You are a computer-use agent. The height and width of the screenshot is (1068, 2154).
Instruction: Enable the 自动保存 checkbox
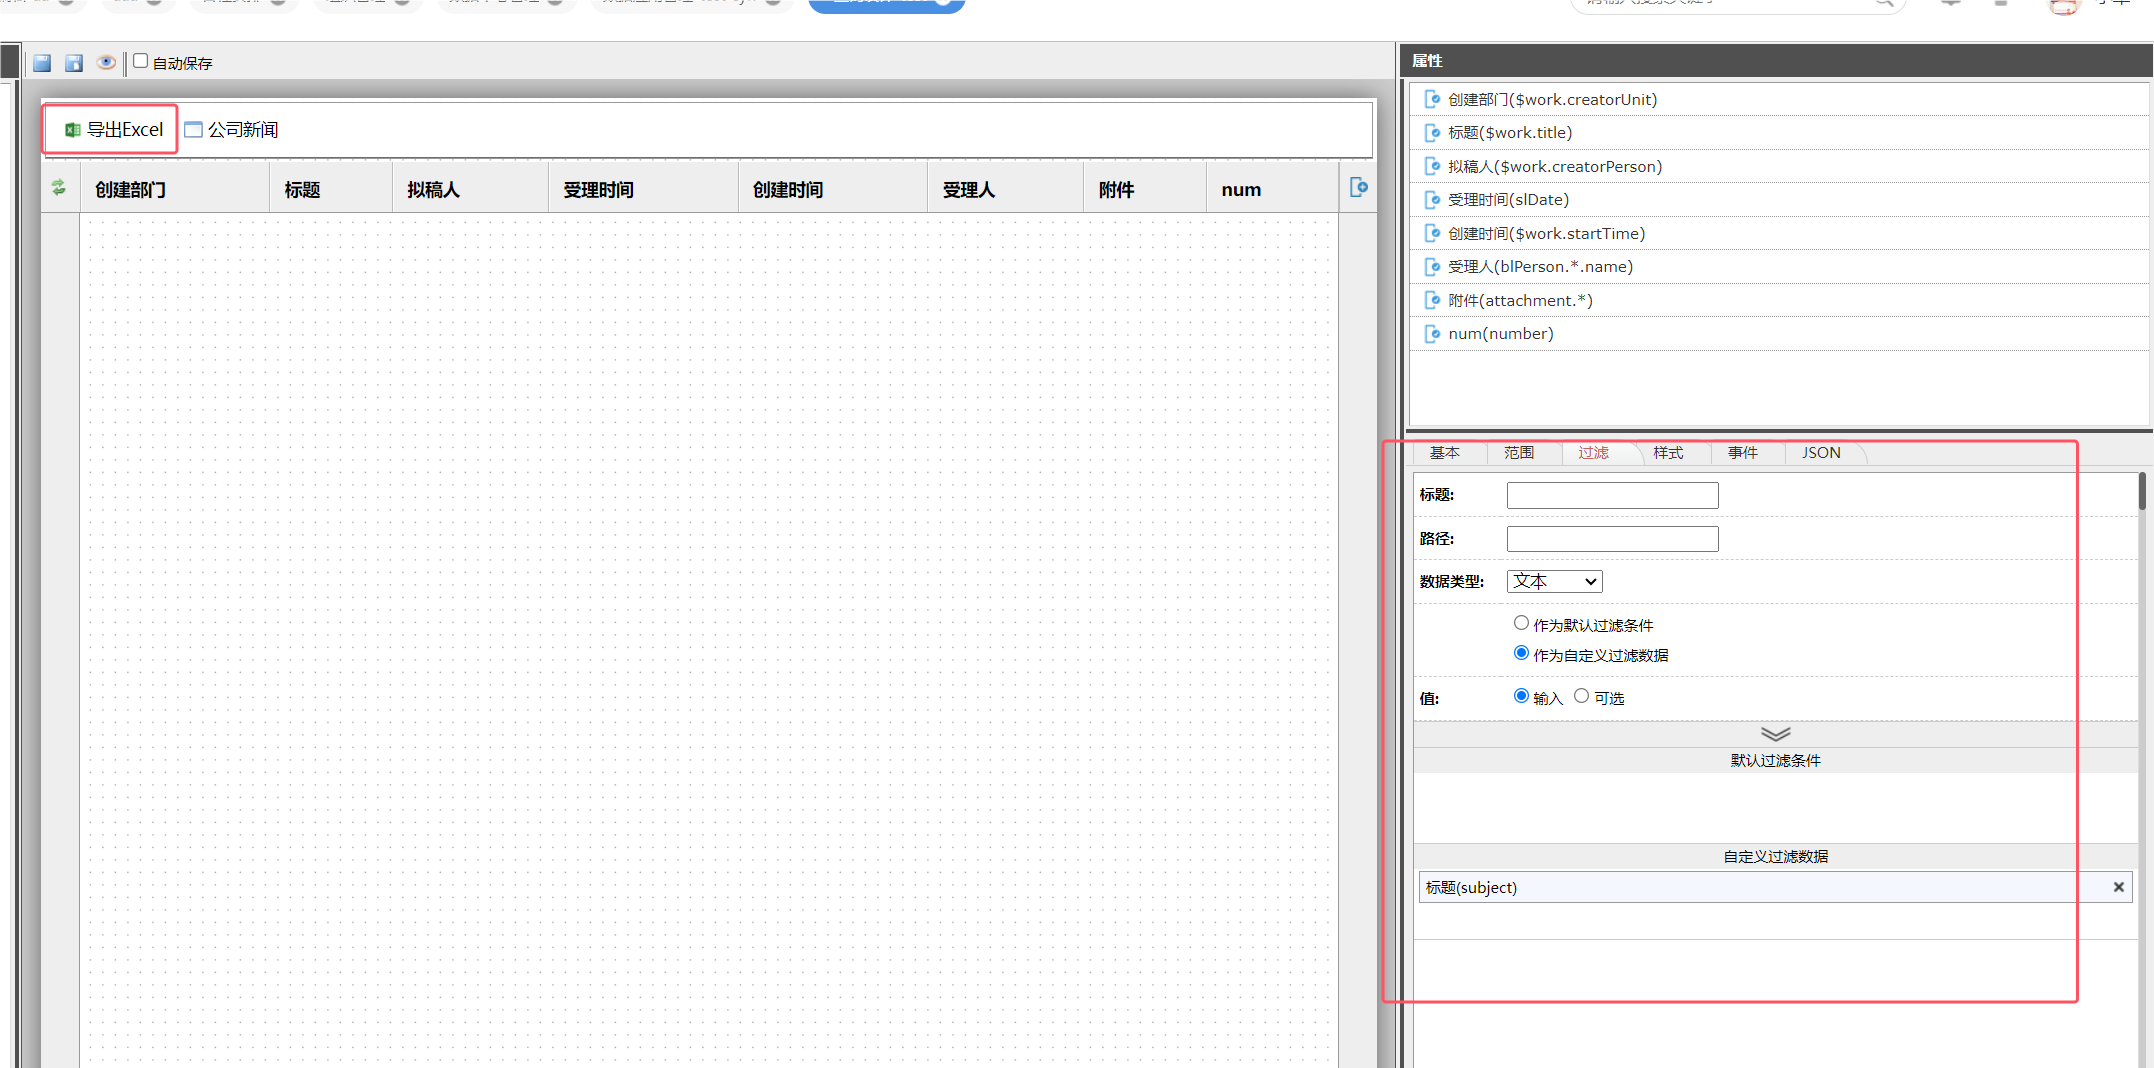pyautogui.click(x=141, y=62)
